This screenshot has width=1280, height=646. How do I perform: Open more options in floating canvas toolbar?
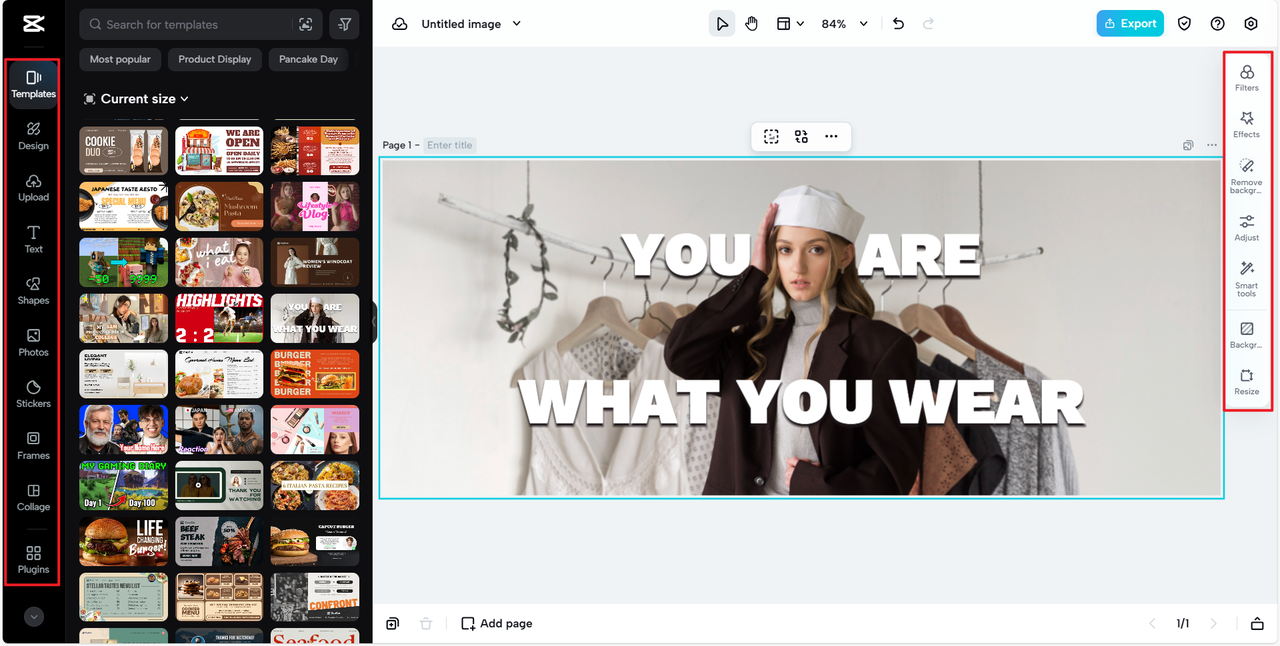831,136
